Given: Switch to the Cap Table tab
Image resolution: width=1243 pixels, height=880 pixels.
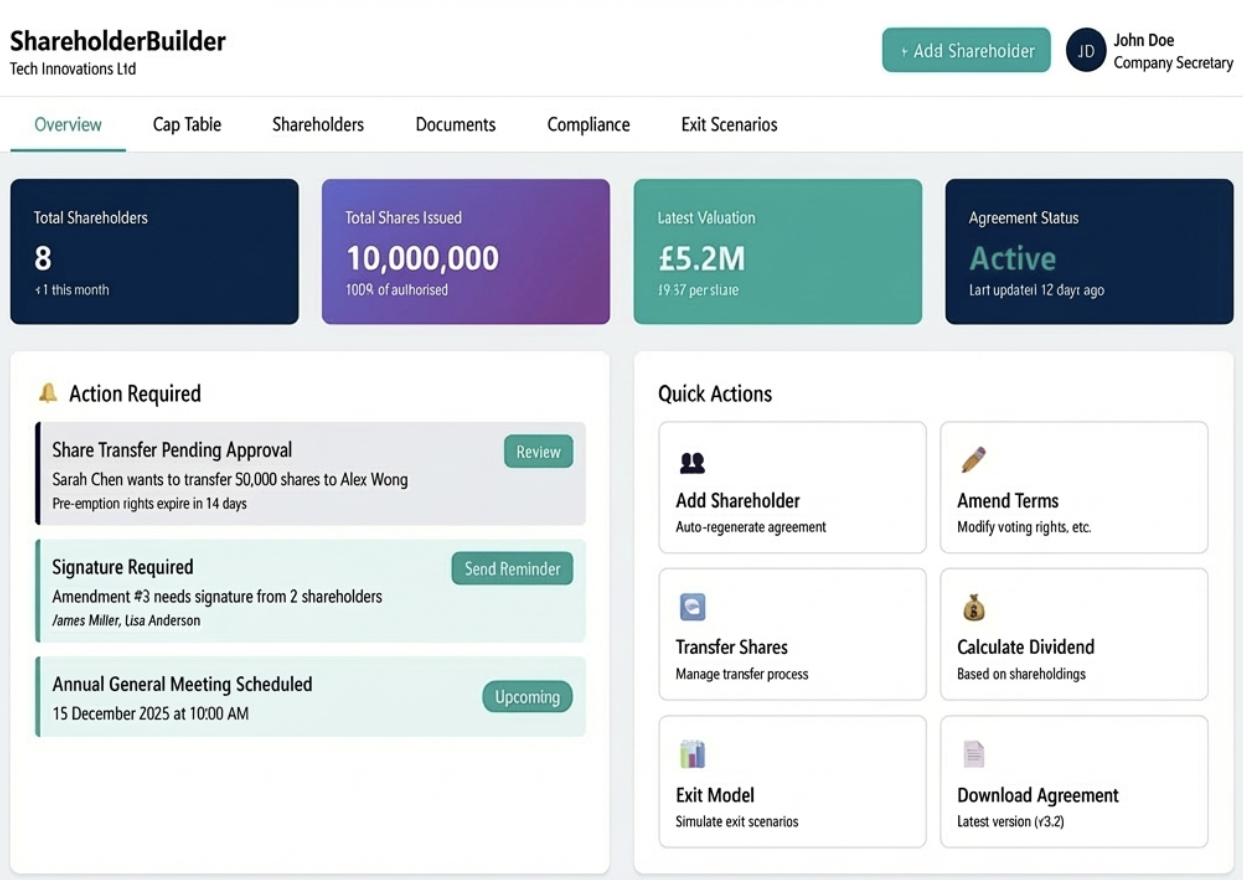Looking at the screenshot, I should (x=186, y=124).
